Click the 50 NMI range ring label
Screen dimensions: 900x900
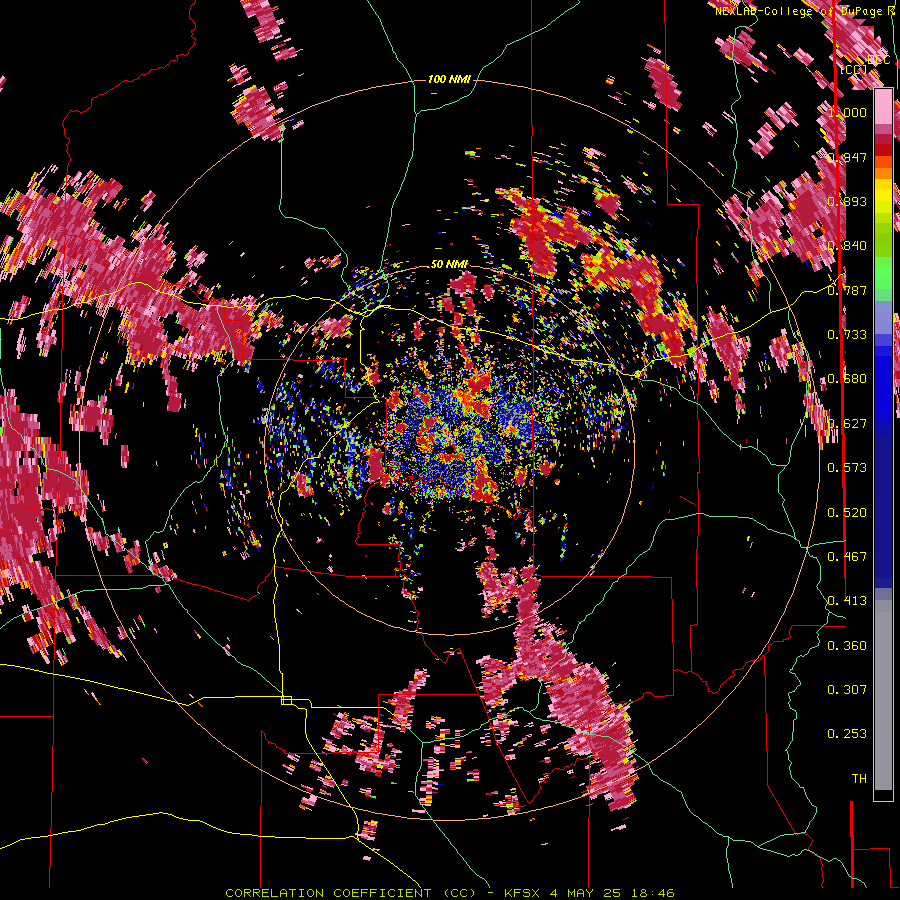coord(449,264)
